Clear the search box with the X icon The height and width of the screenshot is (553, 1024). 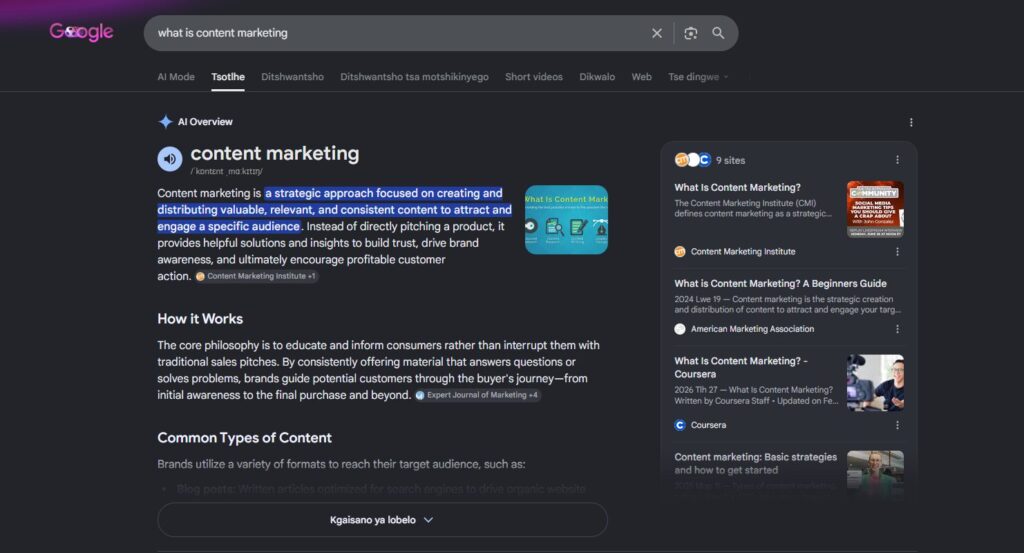pos(657,33)
